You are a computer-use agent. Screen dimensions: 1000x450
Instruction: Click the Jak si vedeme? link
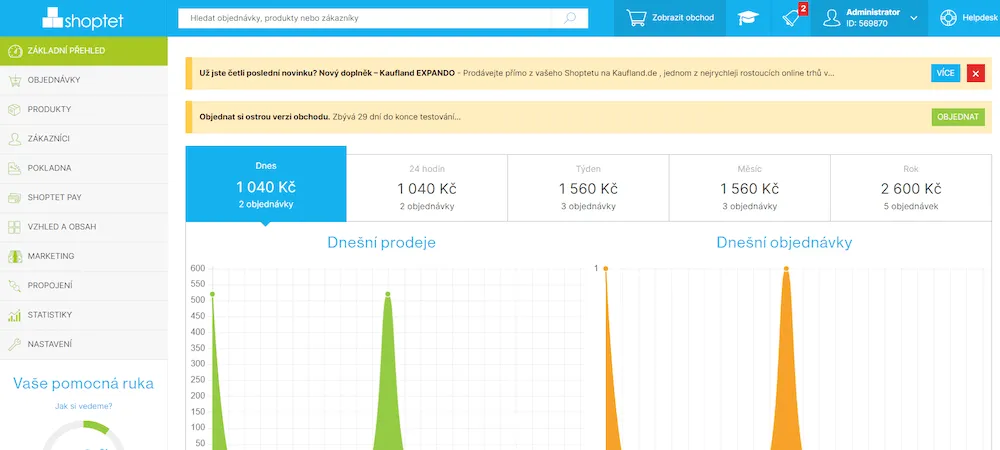click(x=84, y=405)
